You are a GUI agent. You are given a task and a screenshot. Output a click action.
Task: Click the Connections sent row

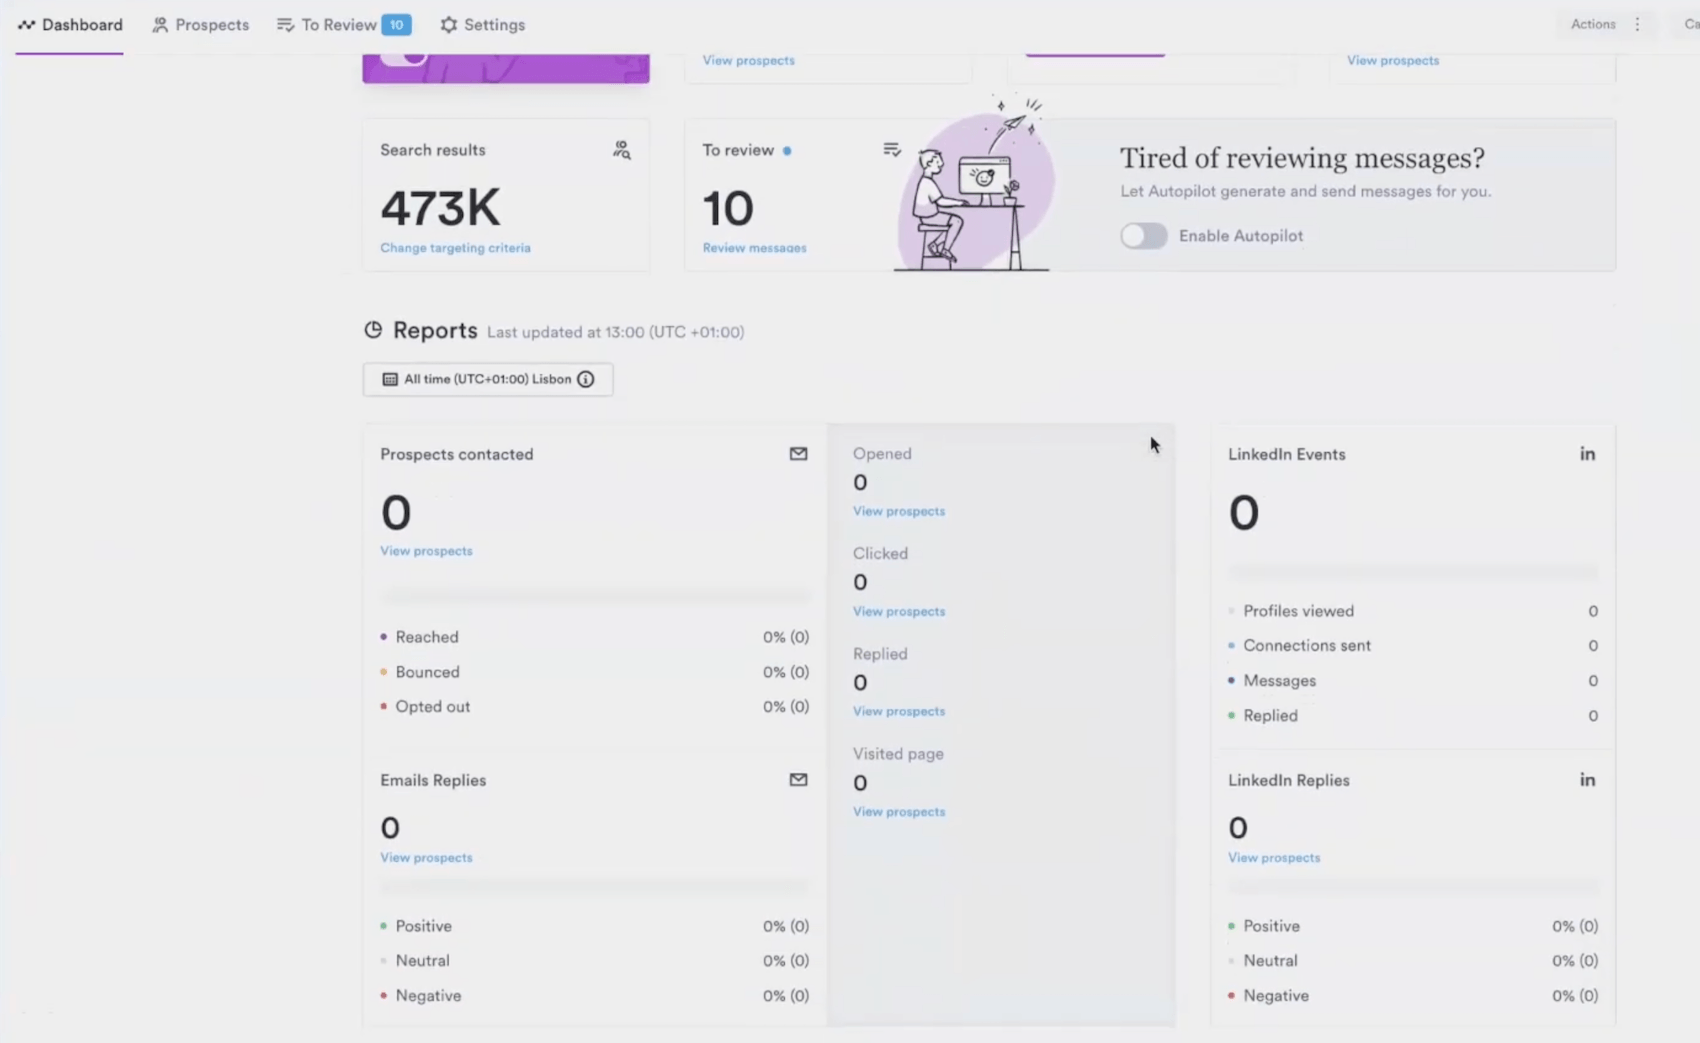pos(1413,646)
